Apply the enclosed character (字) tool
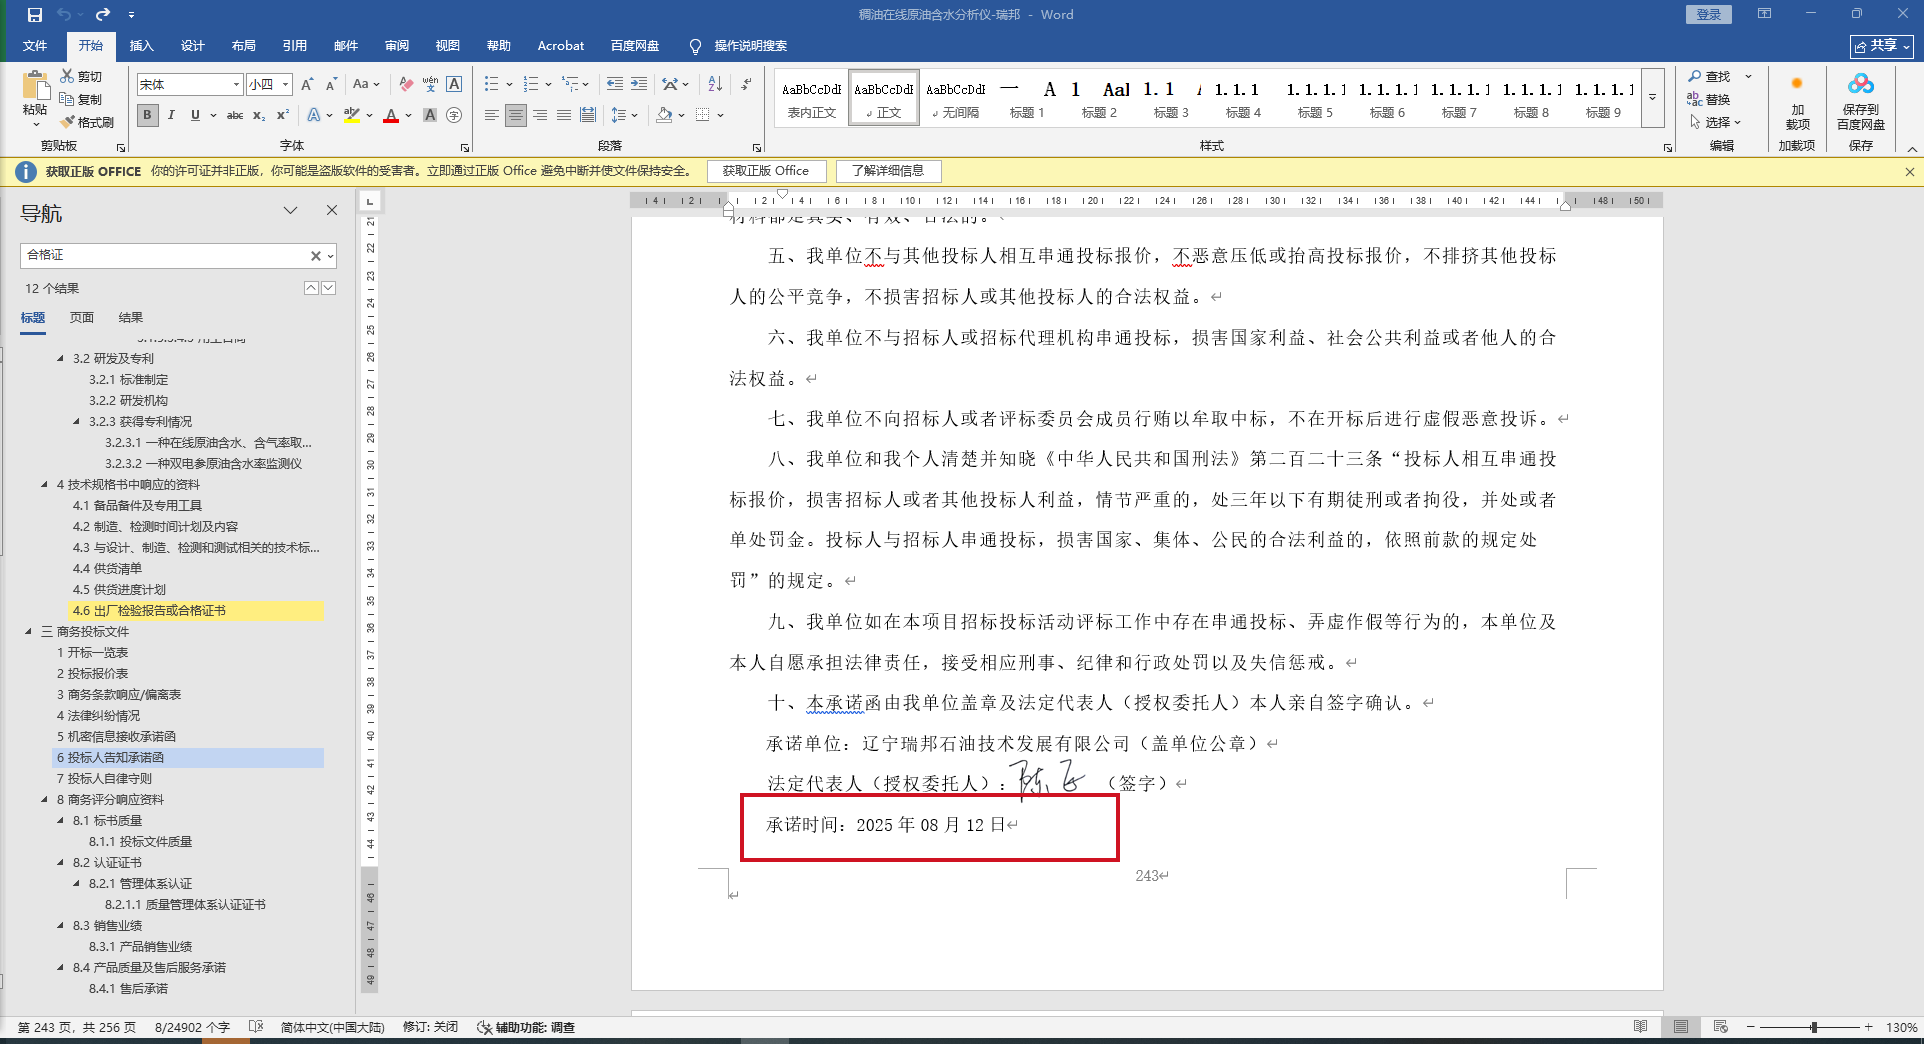The image size is (1924, 1044). (454, 115)
